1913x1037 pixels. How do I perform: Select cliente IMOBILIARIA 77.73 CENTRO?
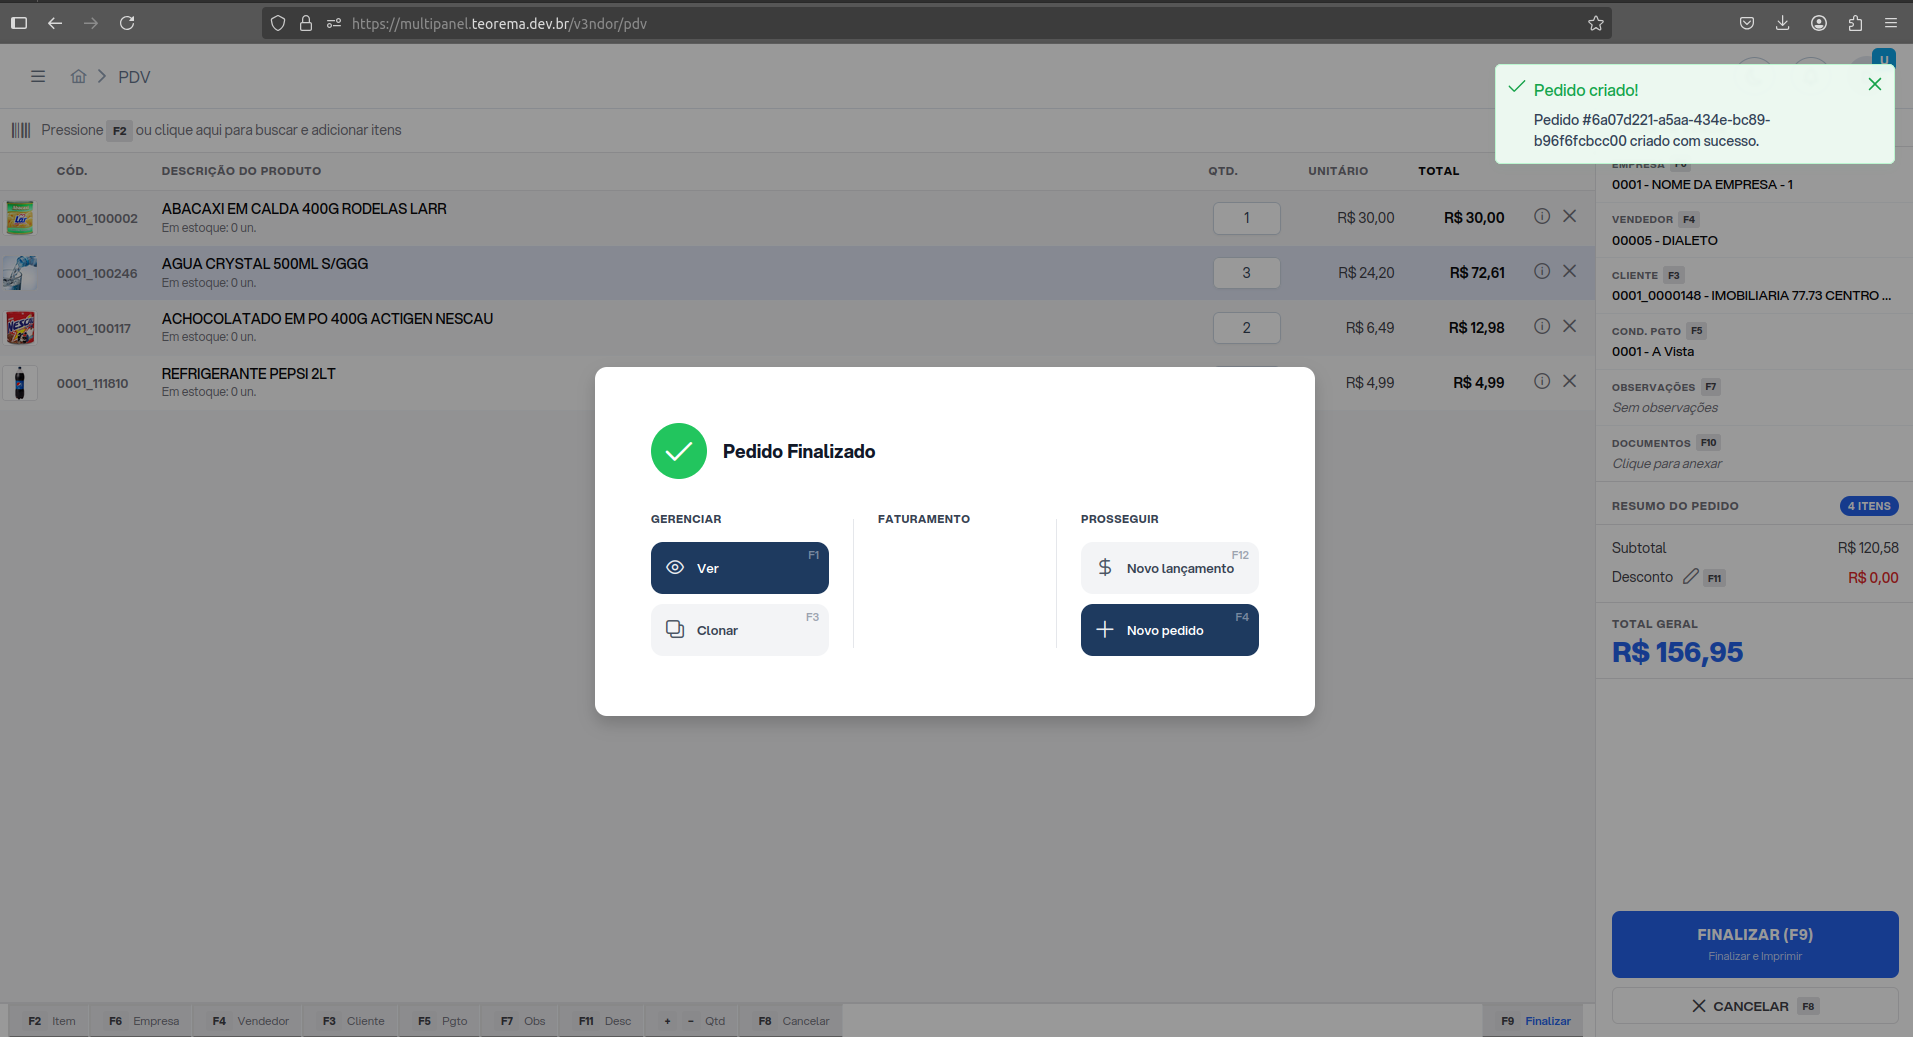[1751, 296]
